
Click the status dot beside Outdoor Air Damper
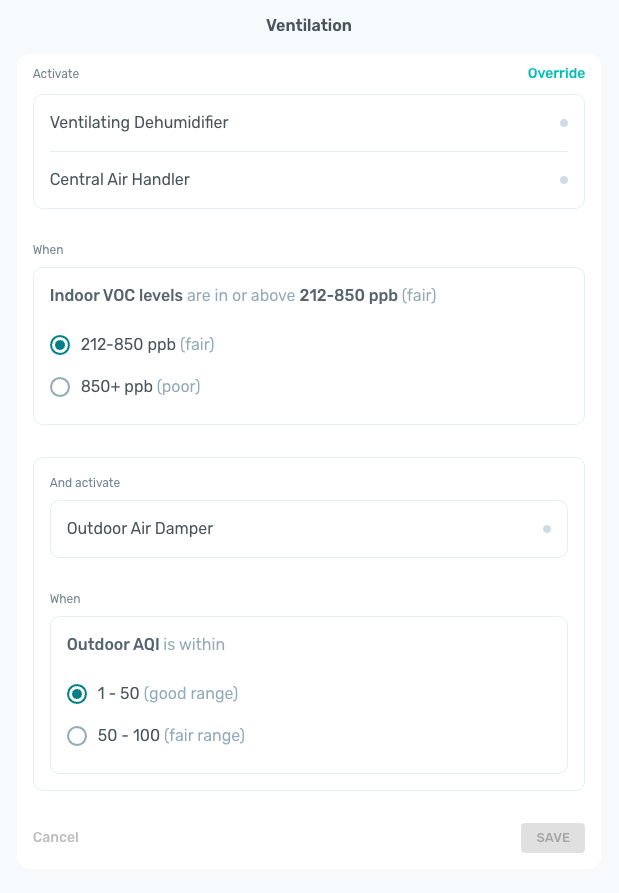click(547, 529)
